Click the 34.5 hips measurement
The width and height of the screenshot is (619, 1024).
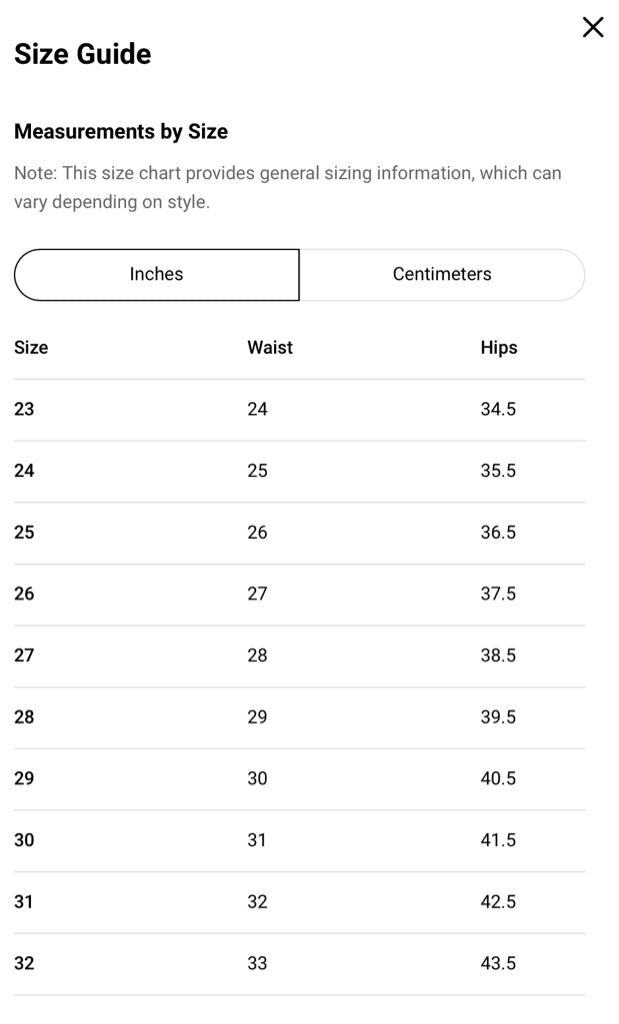tap(498, 409)
